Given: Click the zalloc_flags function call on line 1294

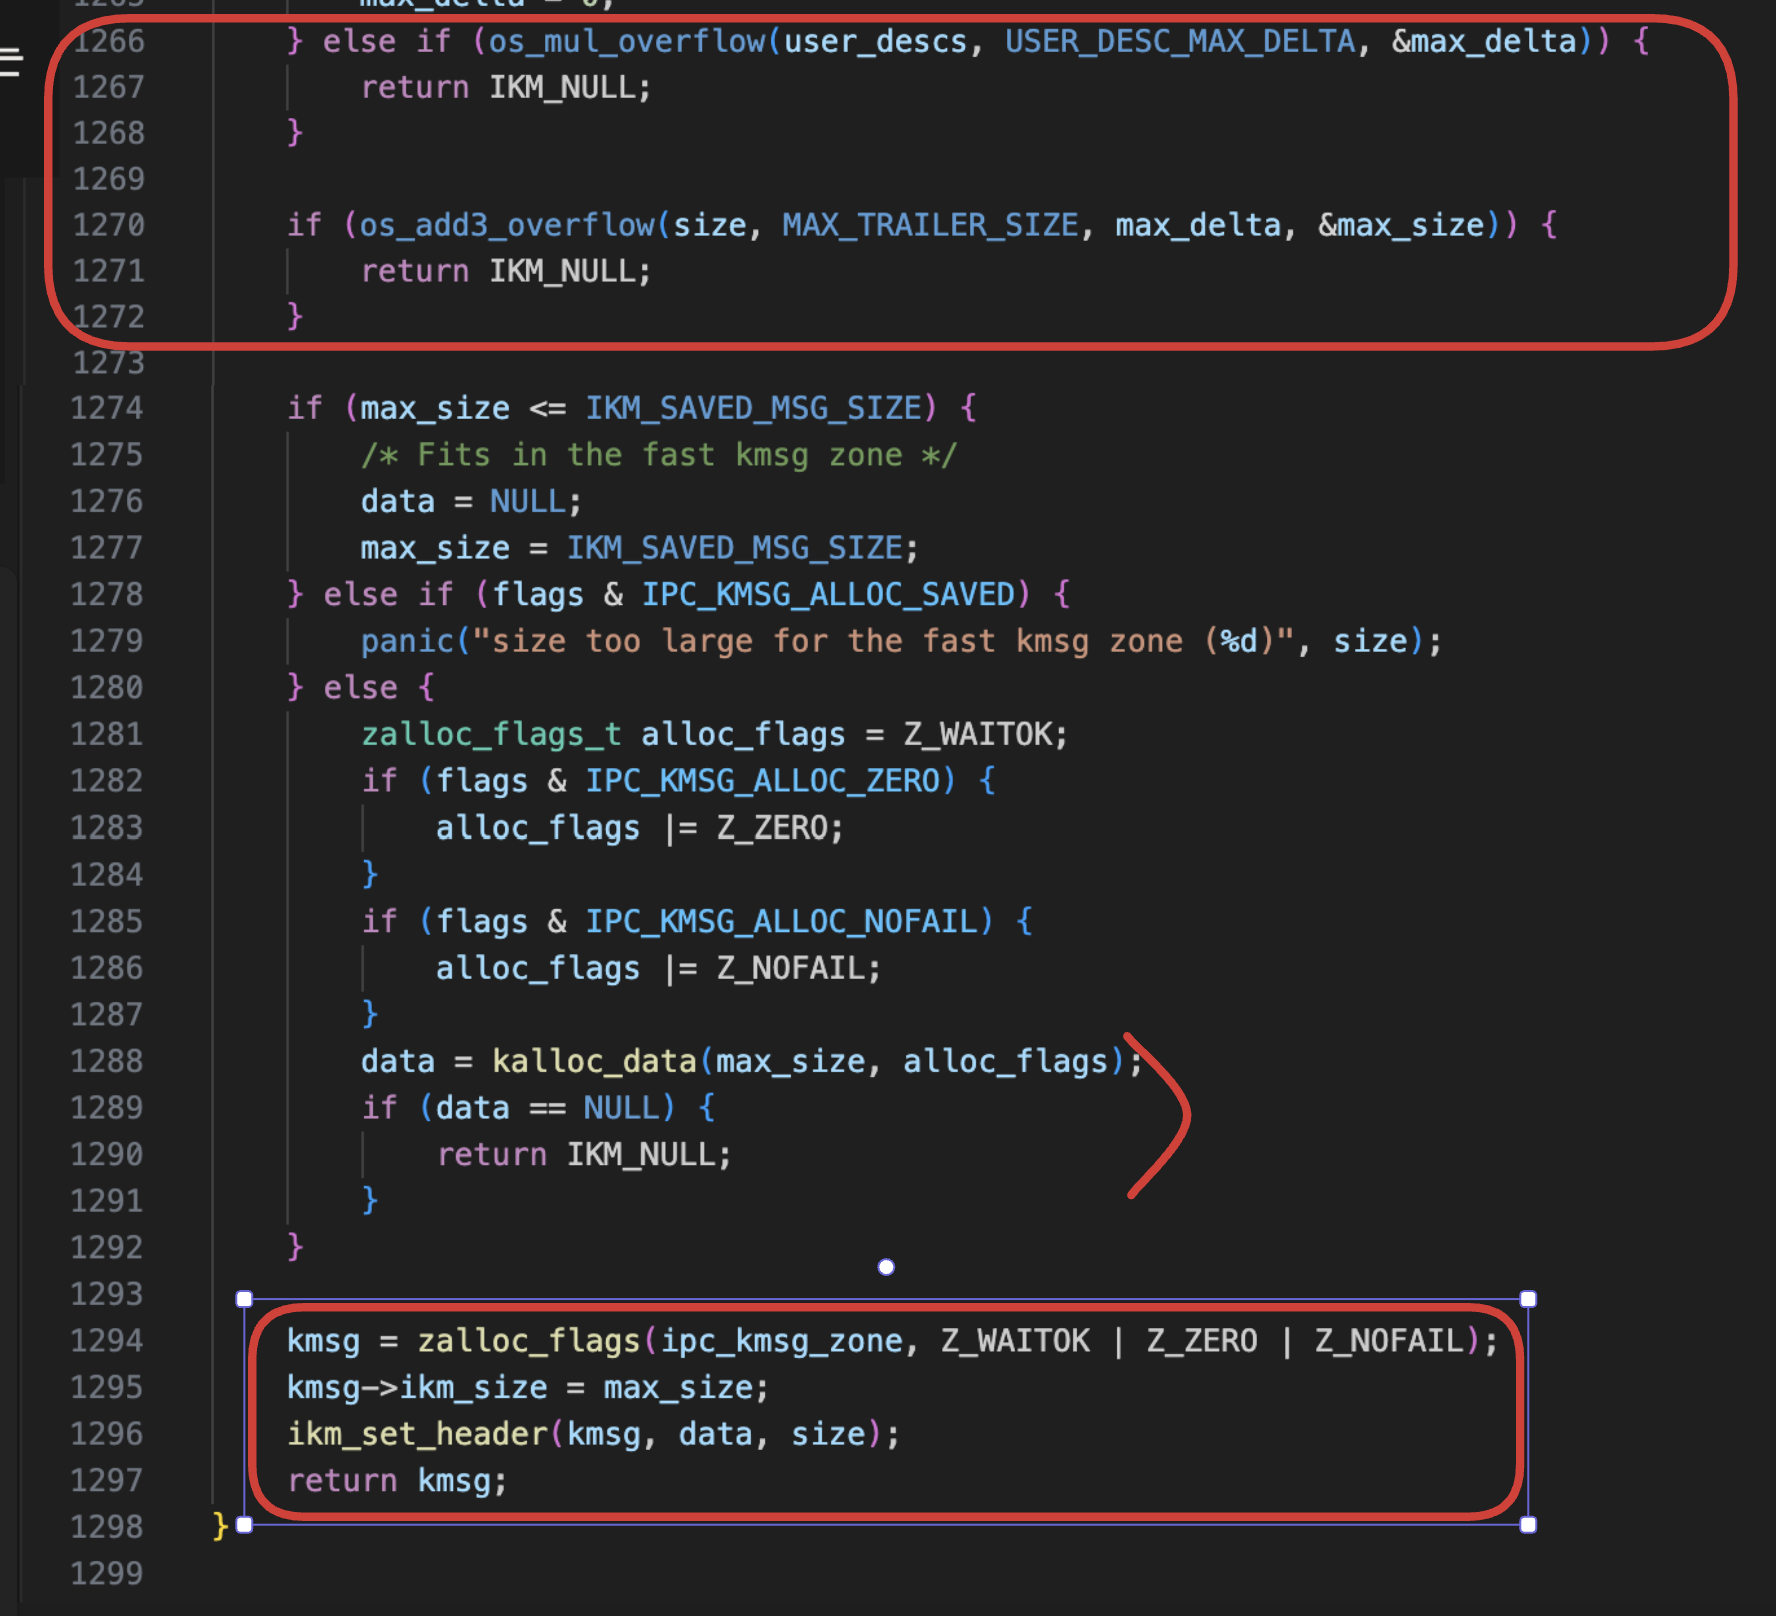Looking at the screenshot, I should pos(530,1340).
